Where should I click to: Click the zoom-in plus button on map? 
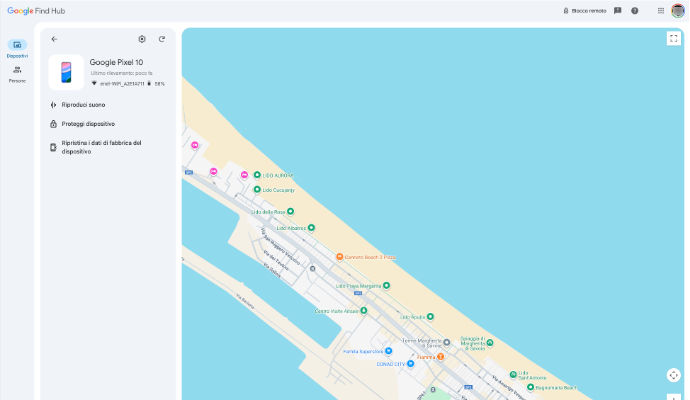(x=673, y=396)
